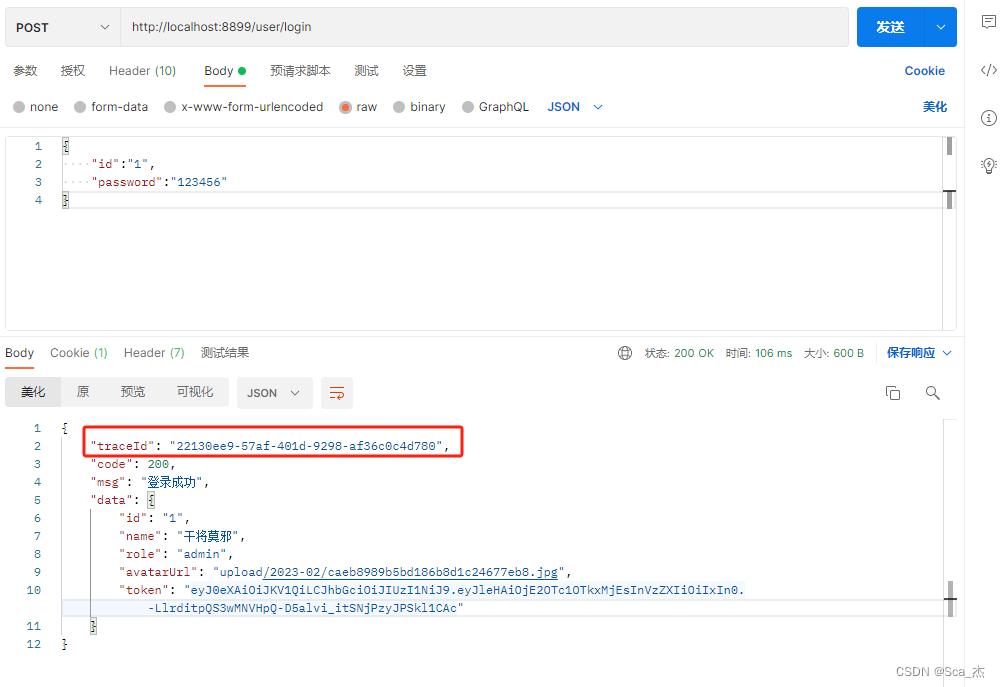Image resolution: width=1000 pixels, height=687 pixels.
Task: Open the send button dropdown arrow
Action: tap(941, 27)
